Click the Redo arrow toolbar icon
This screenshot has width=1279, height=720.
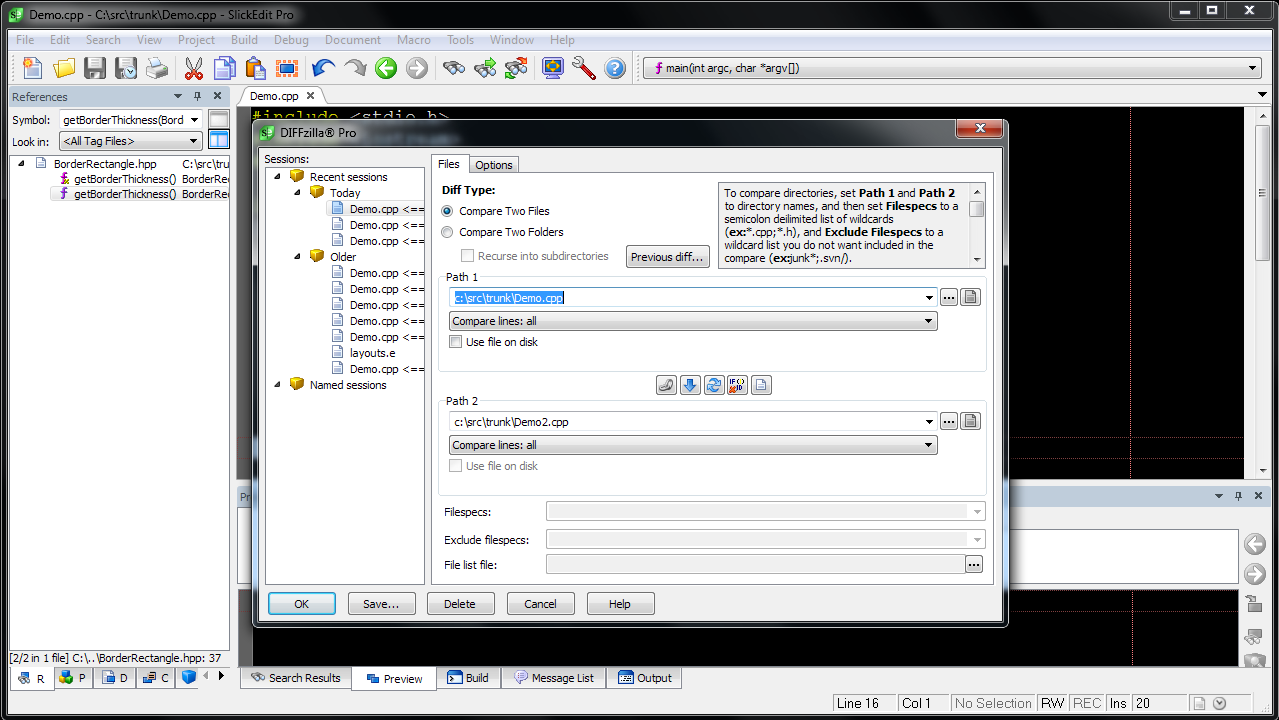tap(355, 68)
